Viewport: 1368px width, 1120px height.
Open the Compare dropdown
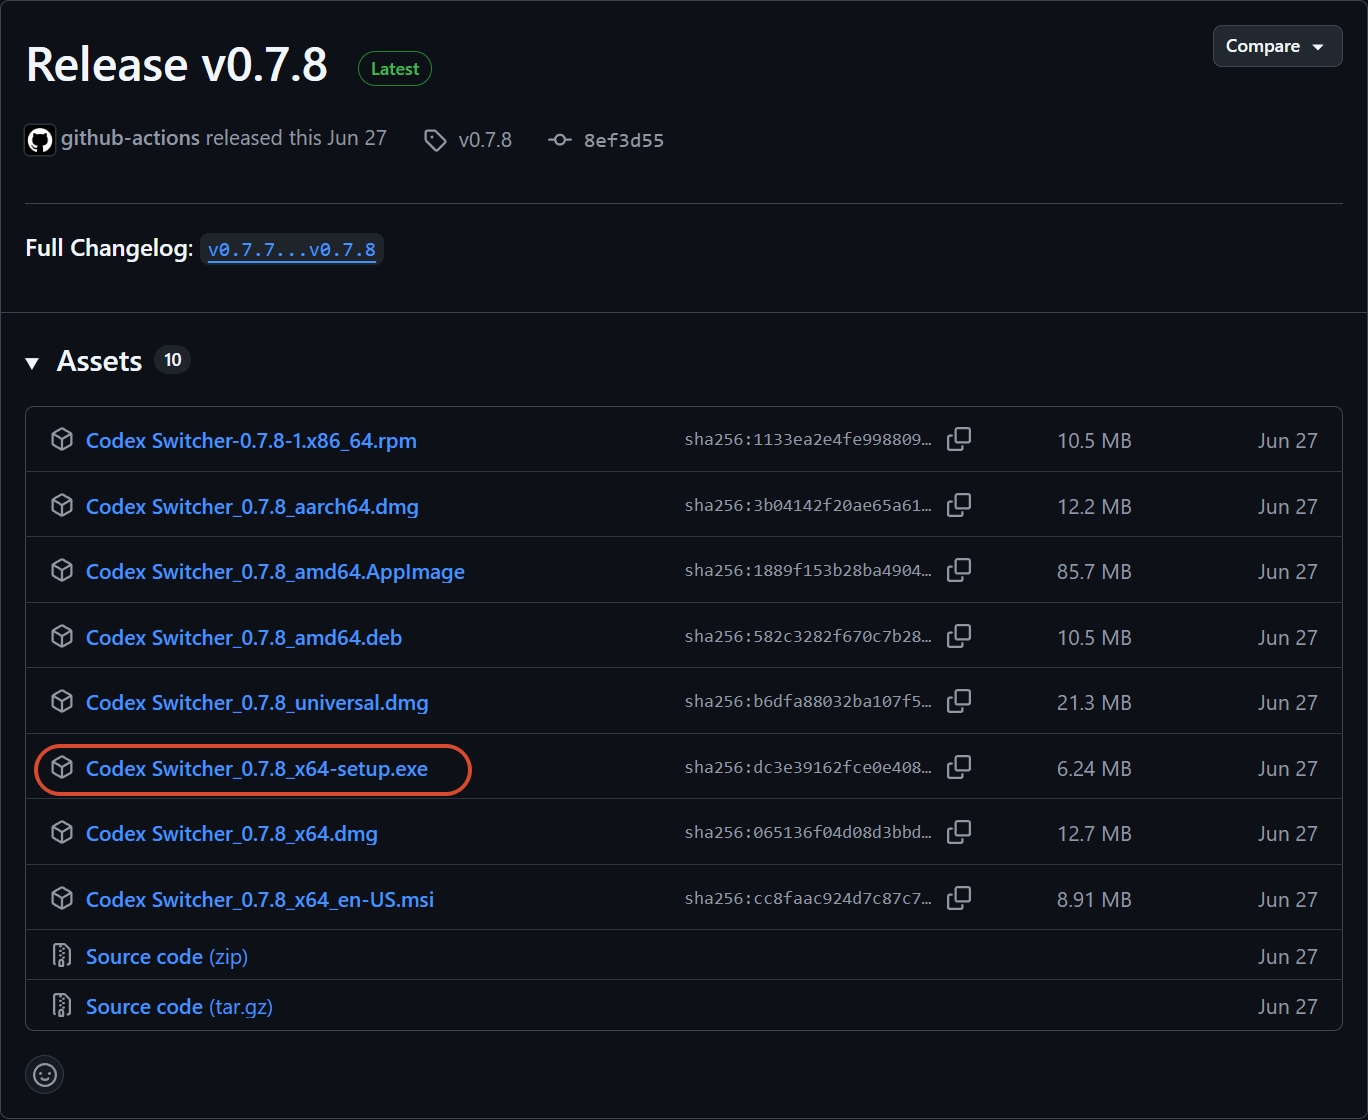coord(1277,46)
